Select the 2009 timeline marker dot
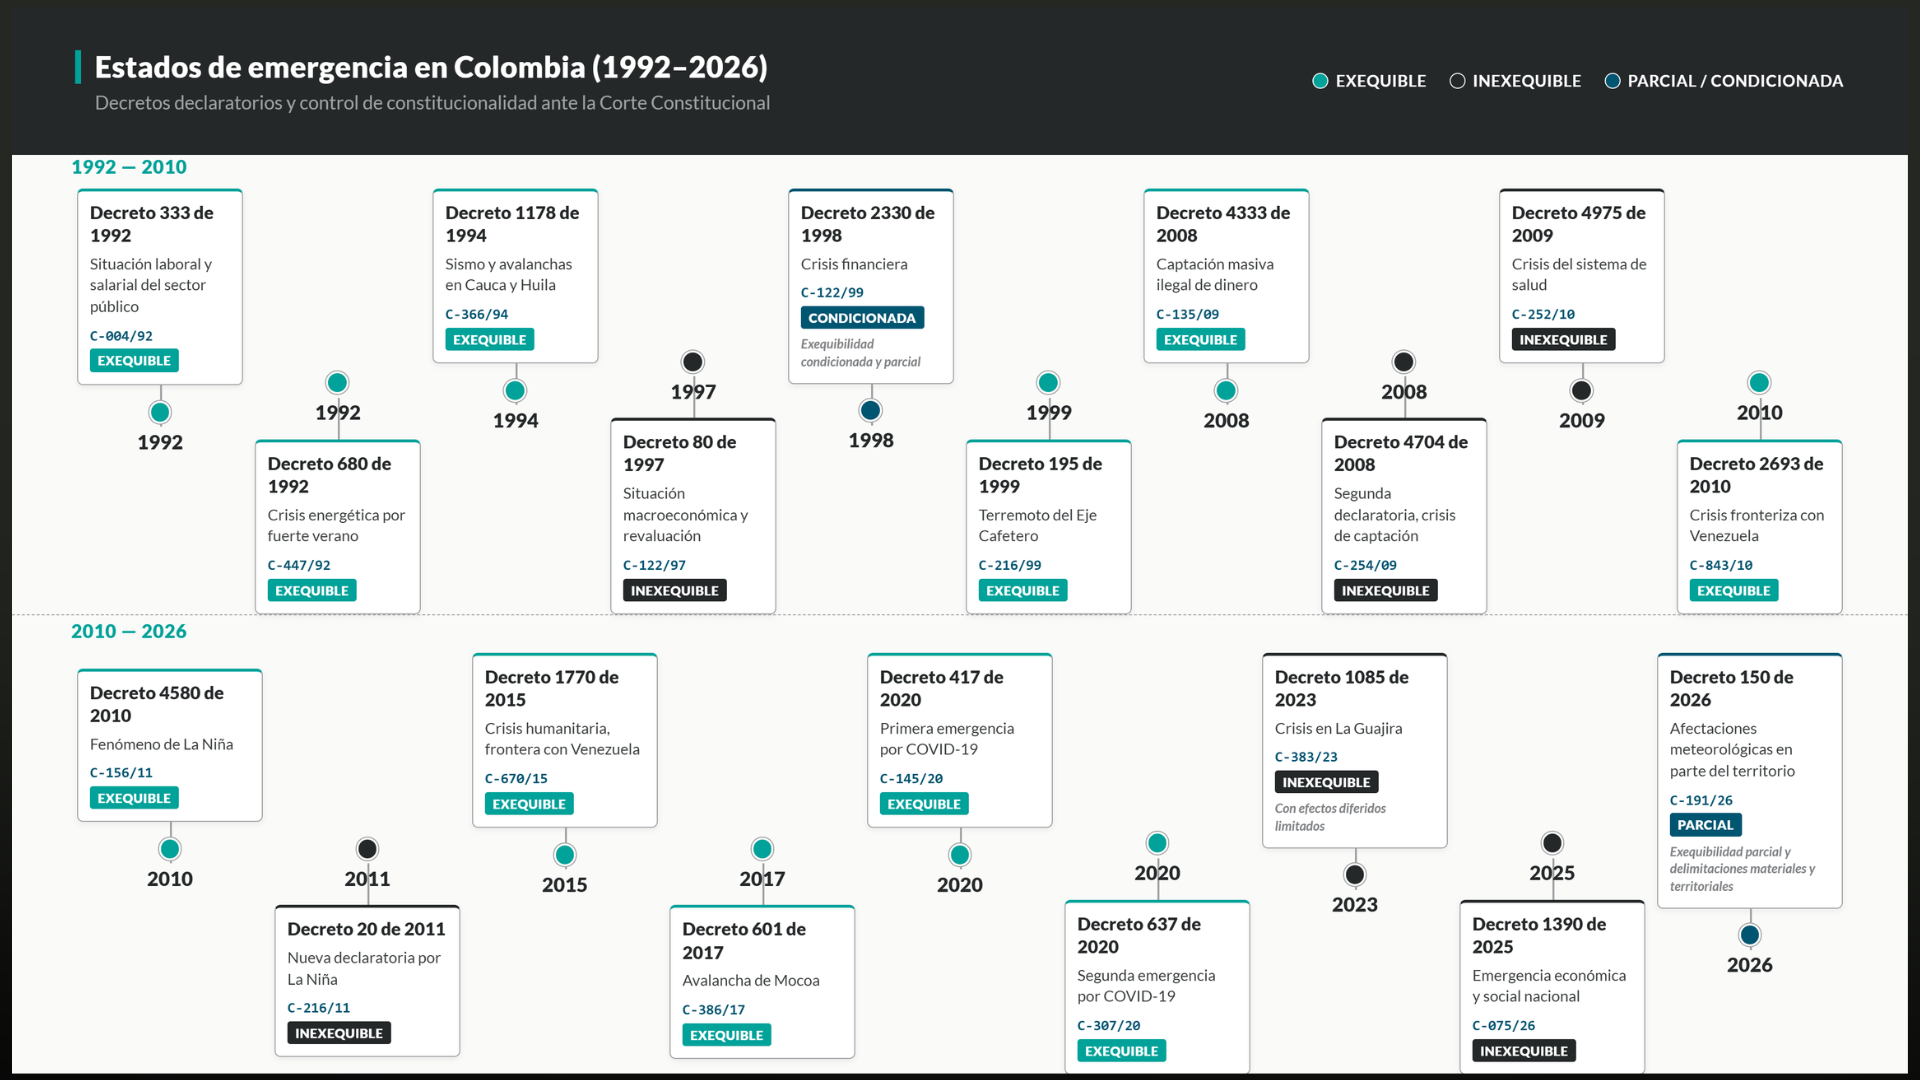Viewport: 1920px width, 1080px height. 1582,390
